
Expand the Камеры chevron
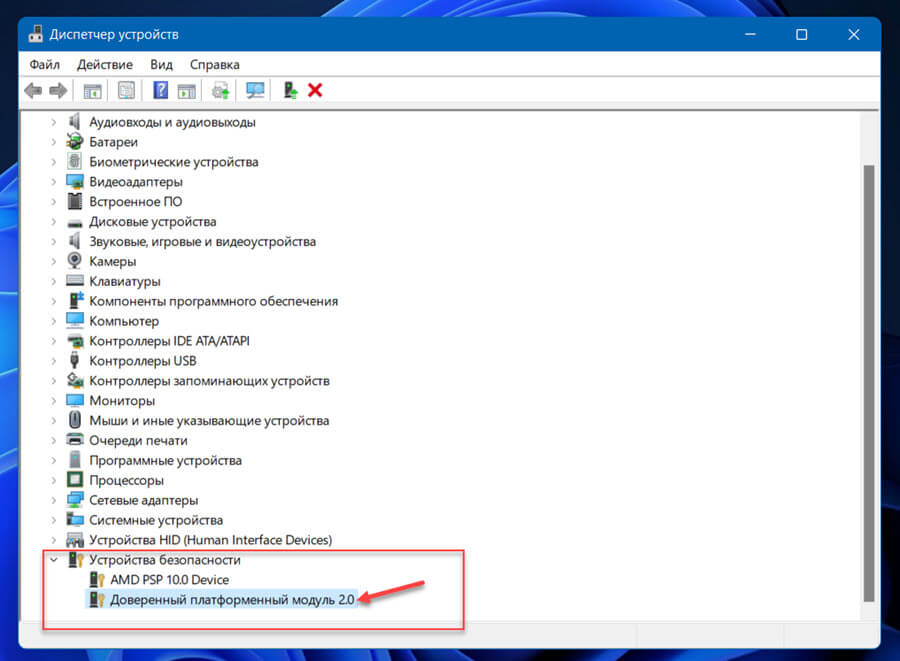(x=53, y=261)
